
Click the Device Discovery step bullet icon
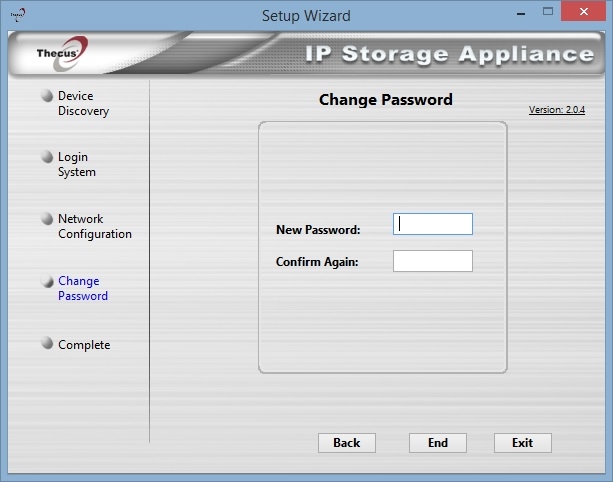coord(47,95)
